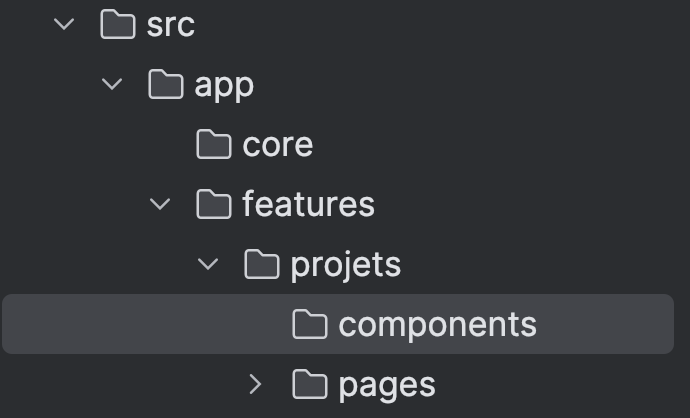Select the core folder label
The height and width of the screenshot is (418, 690).
pos(277,145)
